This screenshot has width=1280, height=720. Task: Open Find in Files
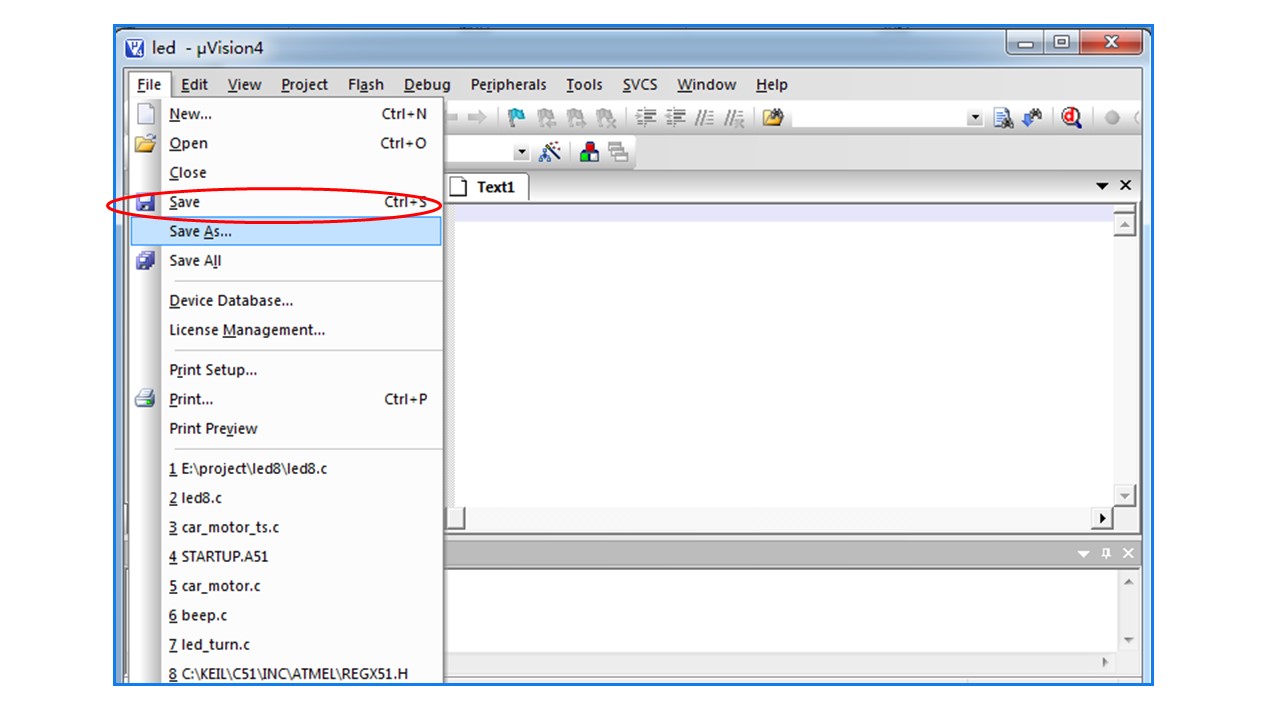(772, 118)
